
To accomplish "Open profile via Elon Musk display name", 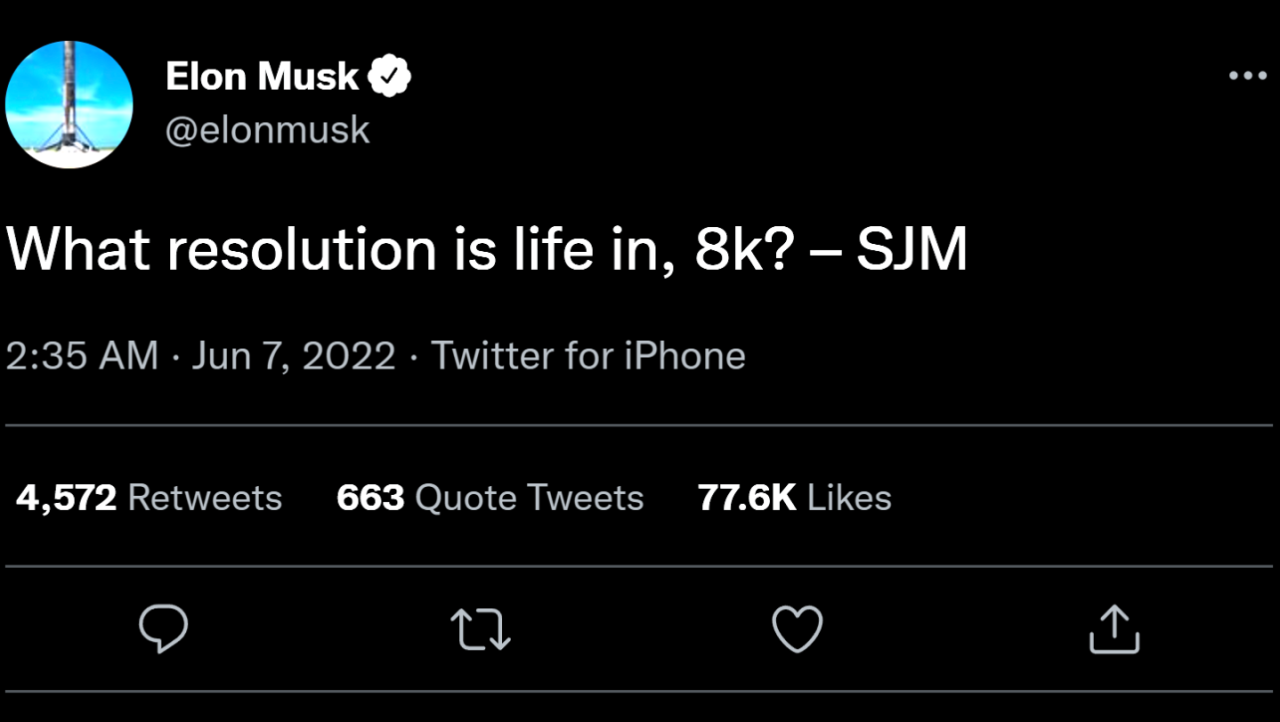I will 262,76.
